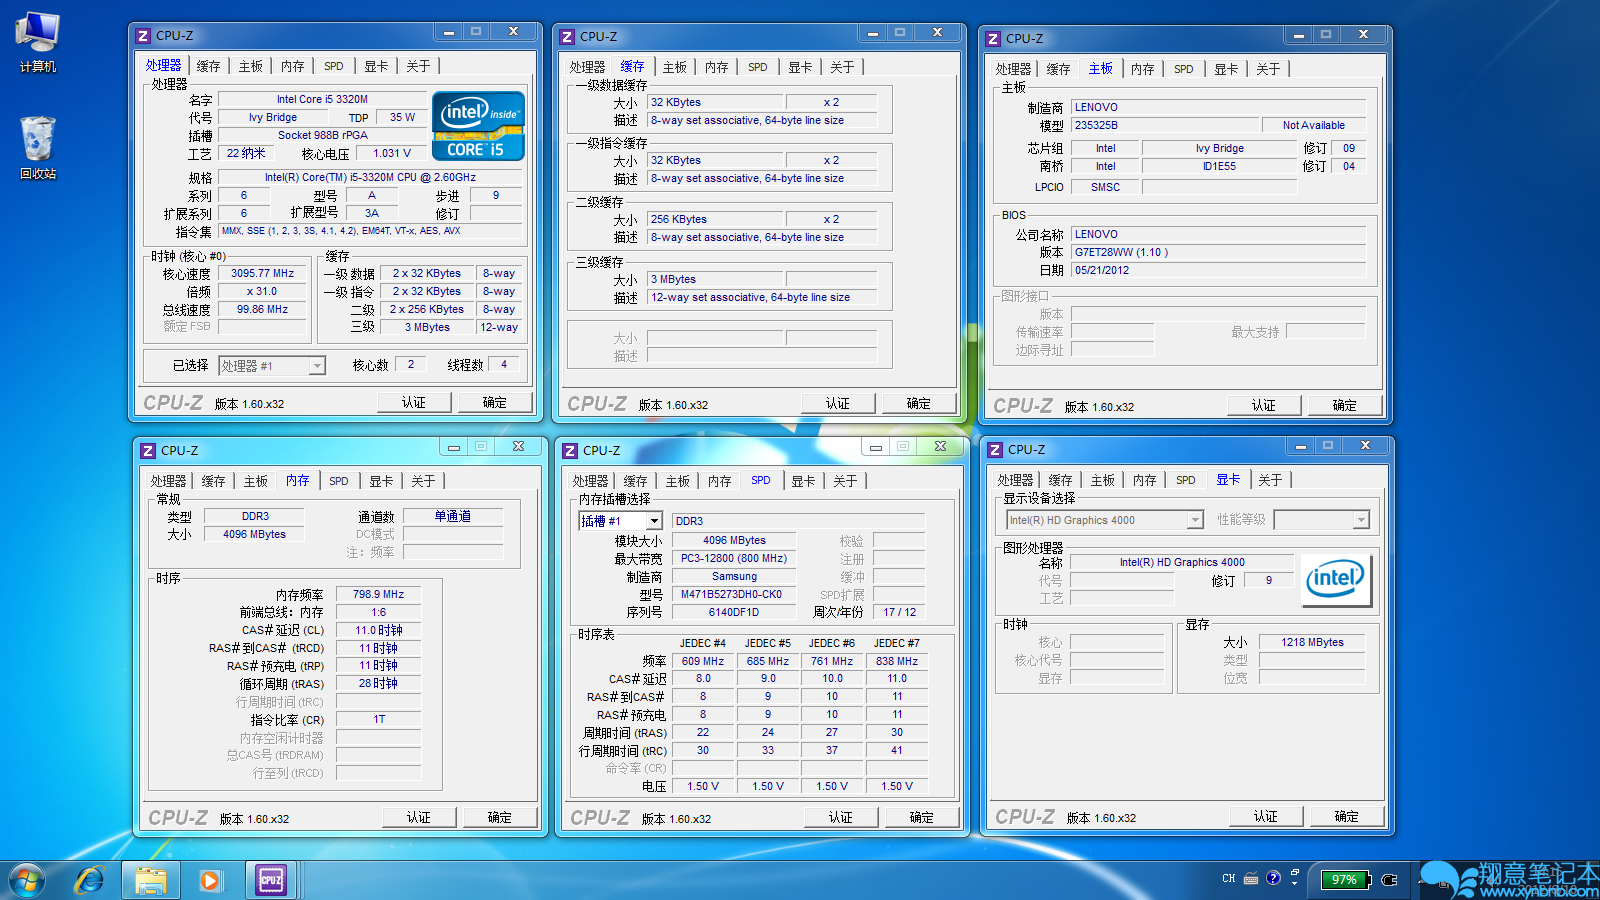Click the Z title icon of the mainboard-tab window
1600x900 pixels.
(994, 39)
